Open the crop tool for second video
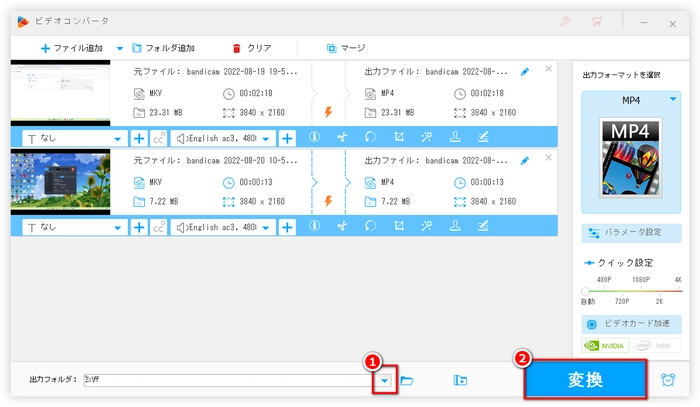Viewport: 700px width, 407px height. coord(399,226)
